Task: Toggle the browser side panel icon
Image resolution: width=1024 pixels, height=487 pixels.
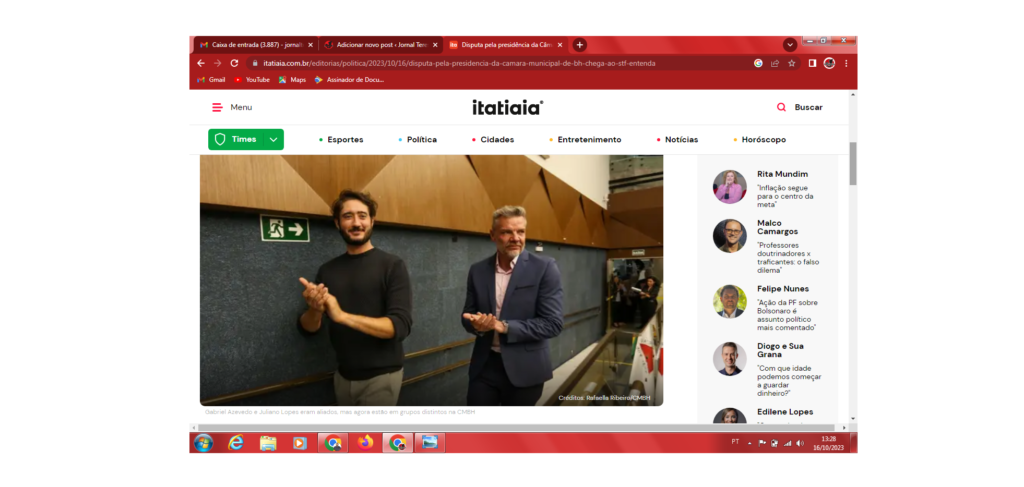Action: point(812,63)
